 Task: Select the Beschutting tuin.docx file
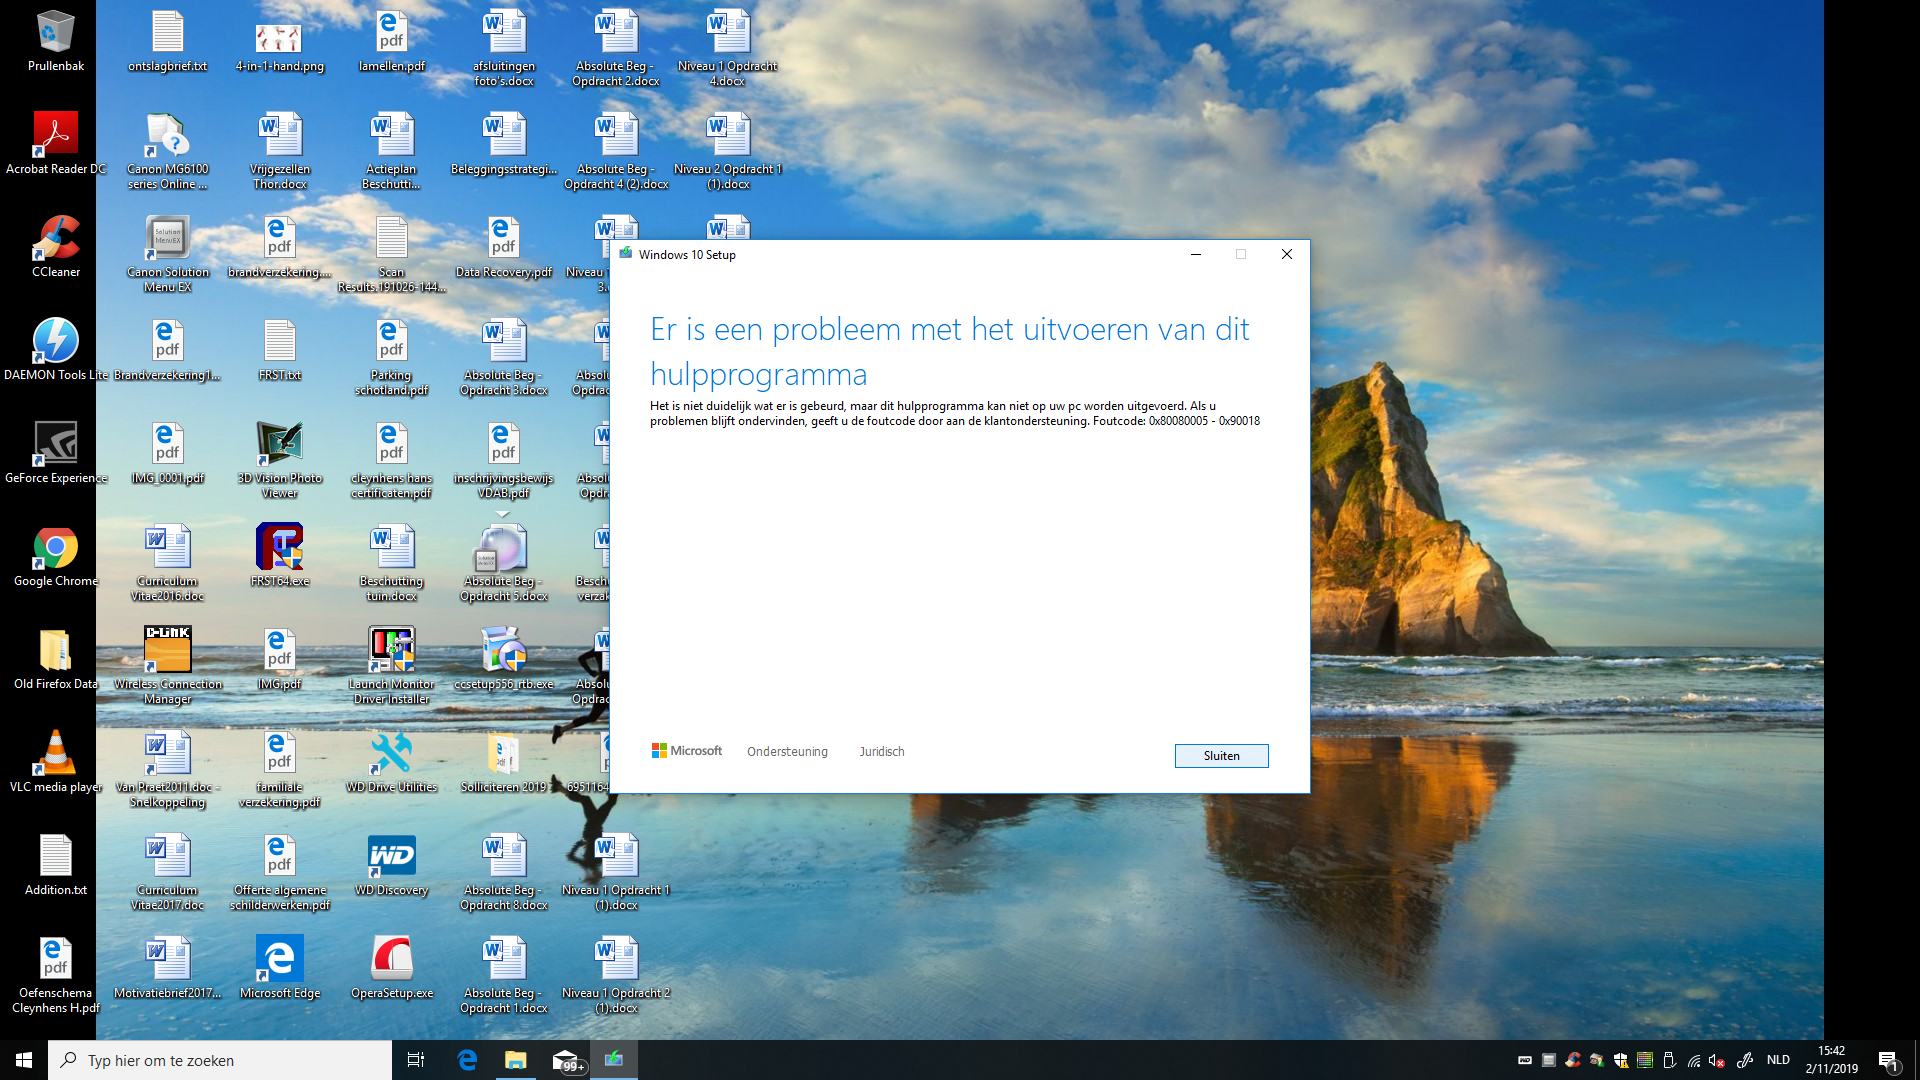pyautogui.click(x=392, y=563)
